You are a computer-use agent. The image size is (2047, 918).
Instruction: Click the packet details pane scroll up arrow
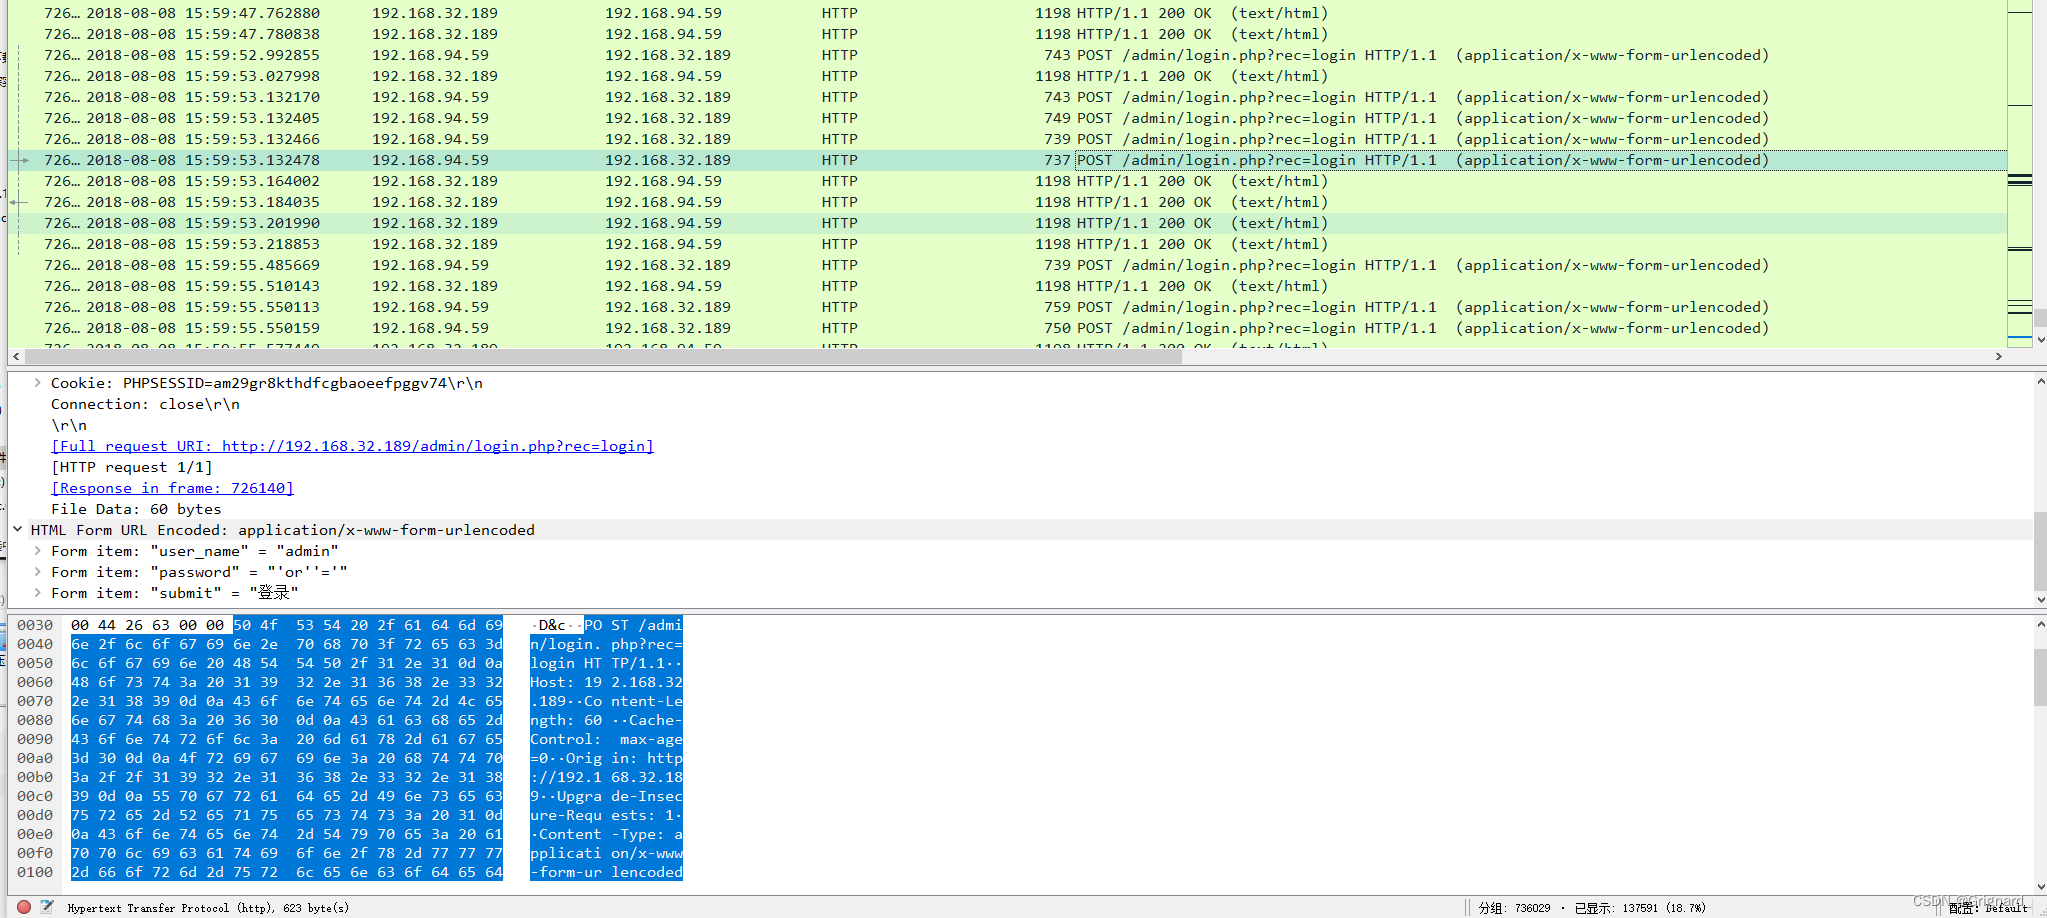[2040, 382]
